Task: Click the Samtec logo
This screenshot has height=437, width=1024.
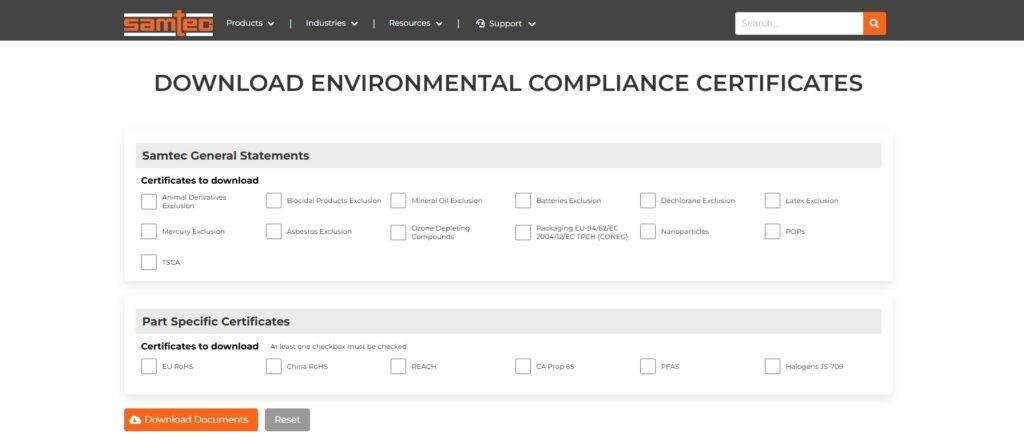Action: [168, 23]
